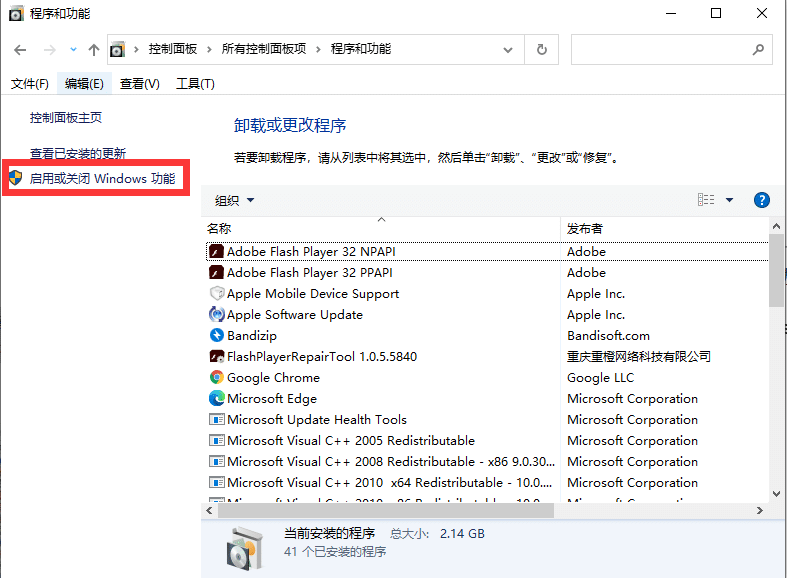Viewport: 787px width, 578px height.
Task: Select Adobe Flash Player 32 NPAPI icon
Action: (x=216, y=251)
